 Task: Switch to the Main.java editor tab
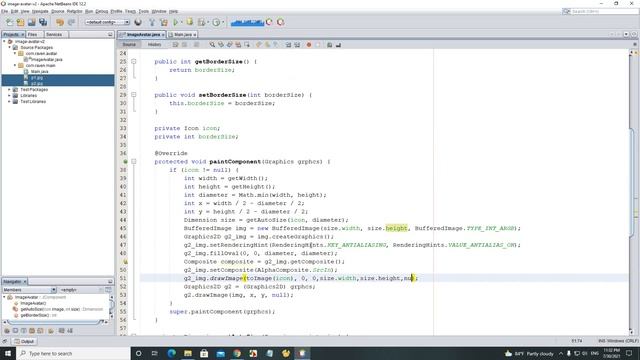(182, 35)
